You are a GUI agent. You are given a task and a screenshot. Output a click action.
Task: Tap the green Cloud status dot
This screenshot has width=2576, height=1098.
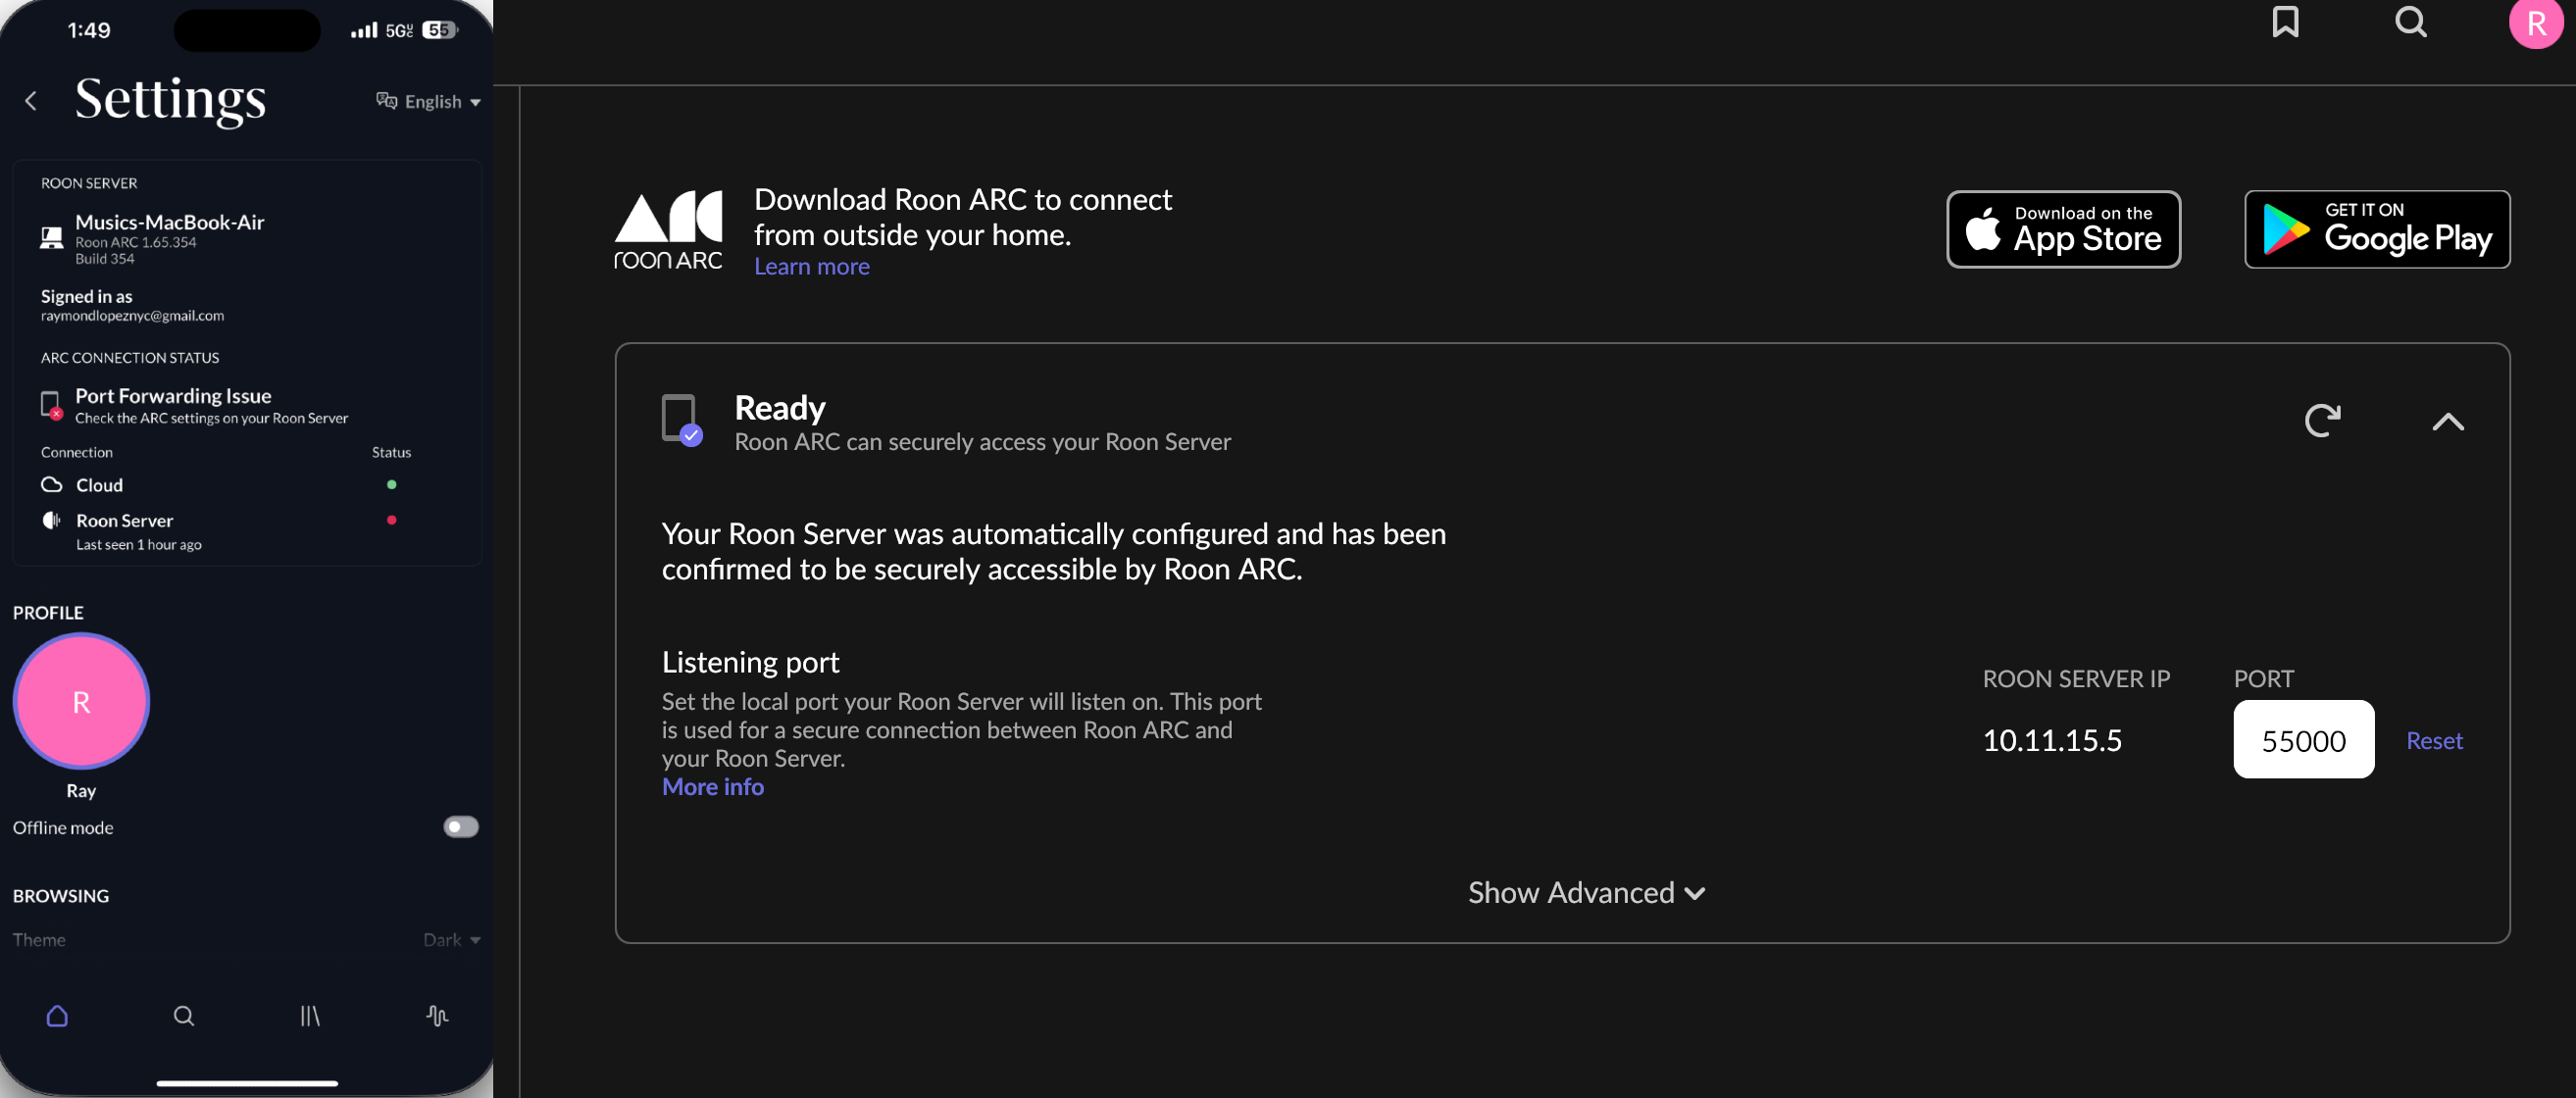391,484
